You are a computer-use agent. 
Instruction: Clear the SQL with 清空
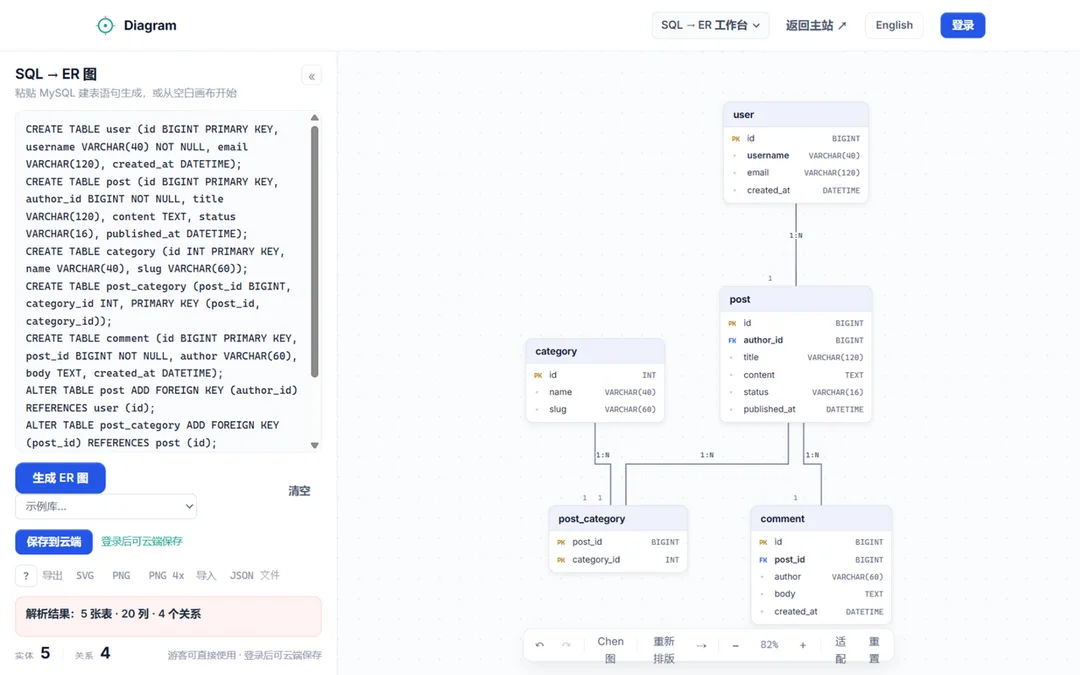[299, 491]
